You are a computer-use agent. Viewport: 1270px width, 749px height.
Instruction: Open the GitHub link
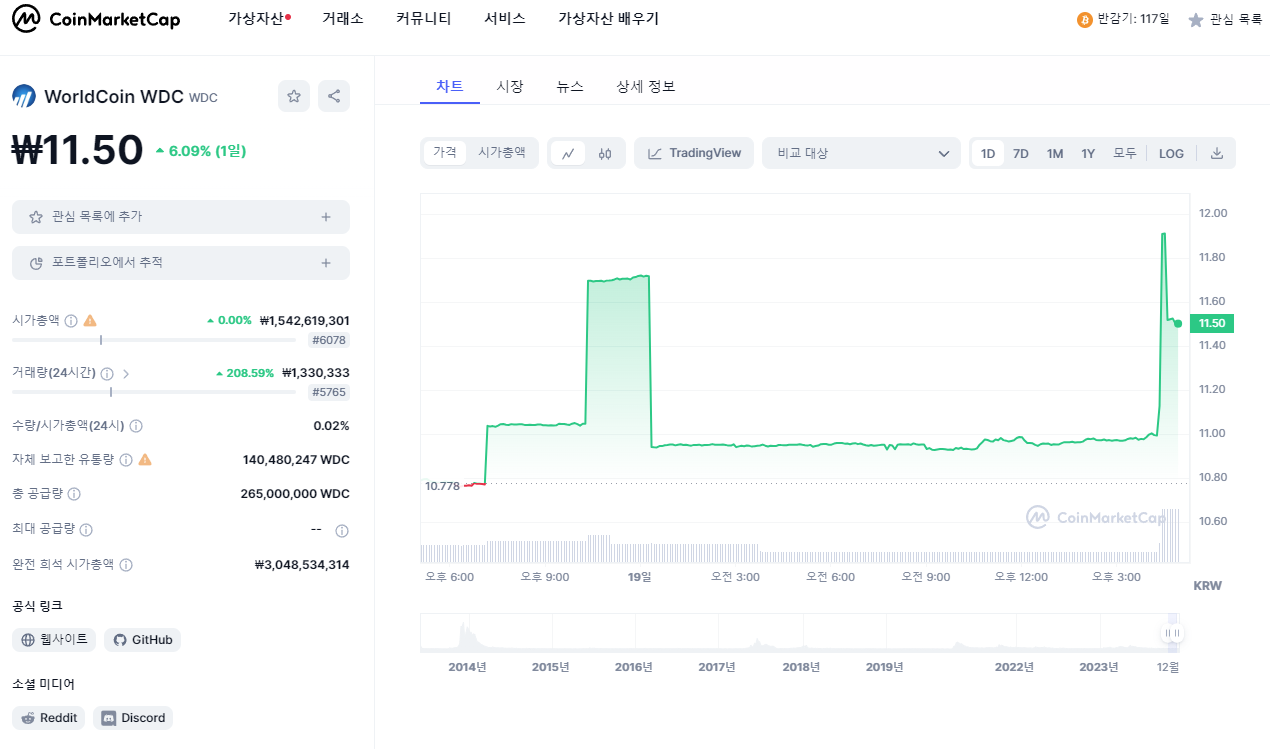tap(143, 640)
